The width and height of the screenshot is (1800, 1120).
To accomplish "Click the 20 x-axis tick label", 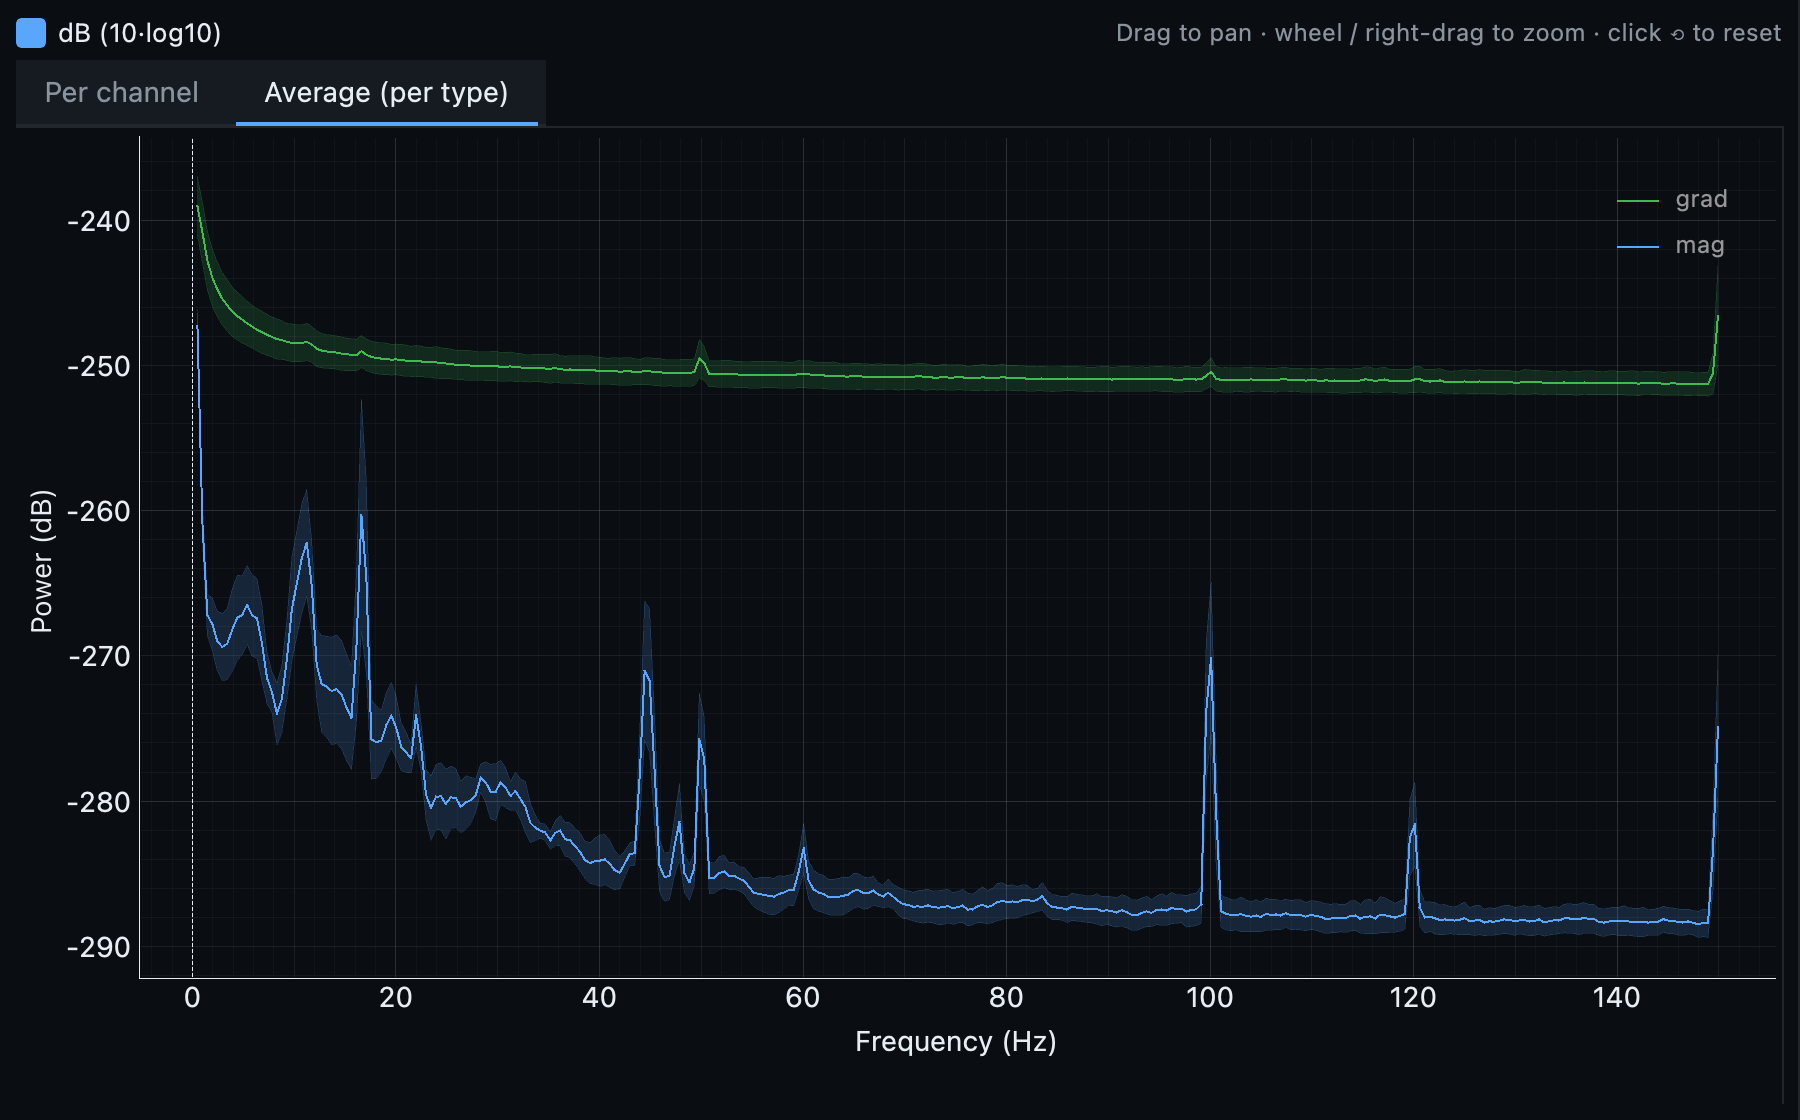I will click(396, 997).
